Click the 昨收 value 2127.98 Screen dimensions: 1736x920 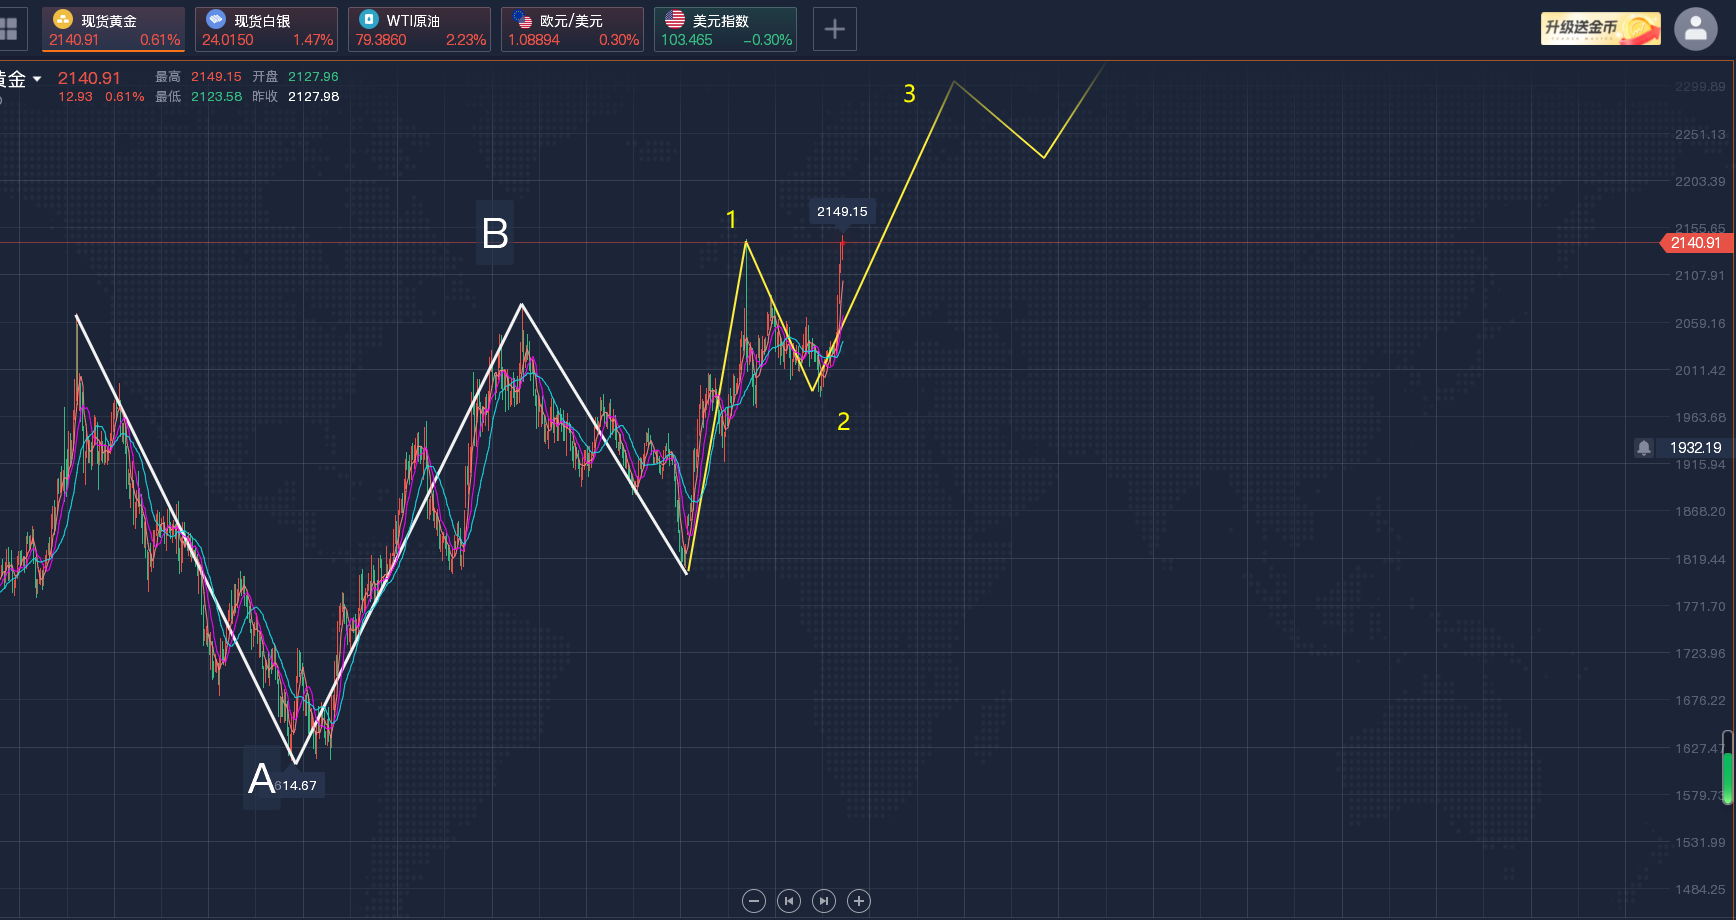[313, 97]
